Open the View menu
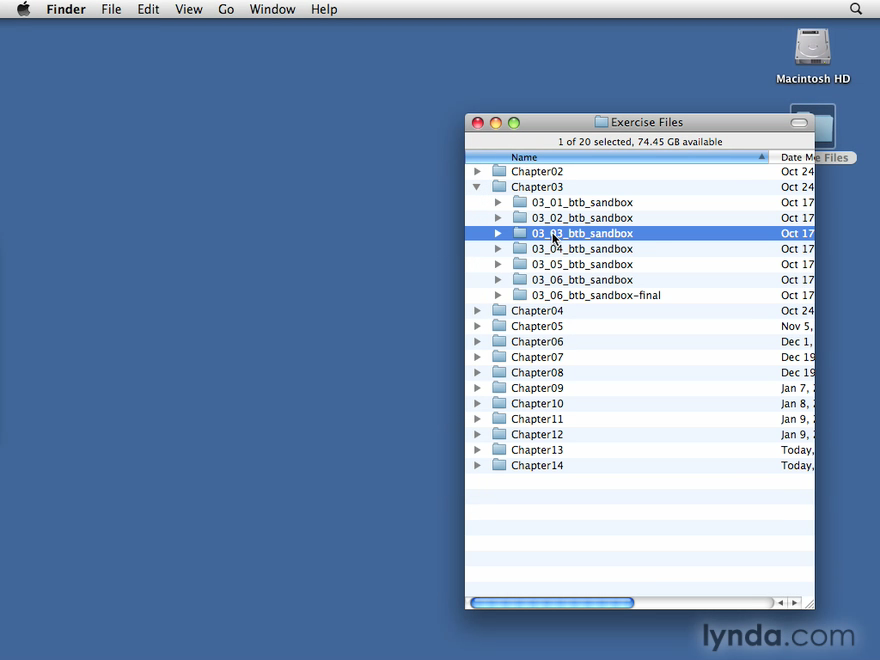The image size is (880, 660). coord(188,9)
